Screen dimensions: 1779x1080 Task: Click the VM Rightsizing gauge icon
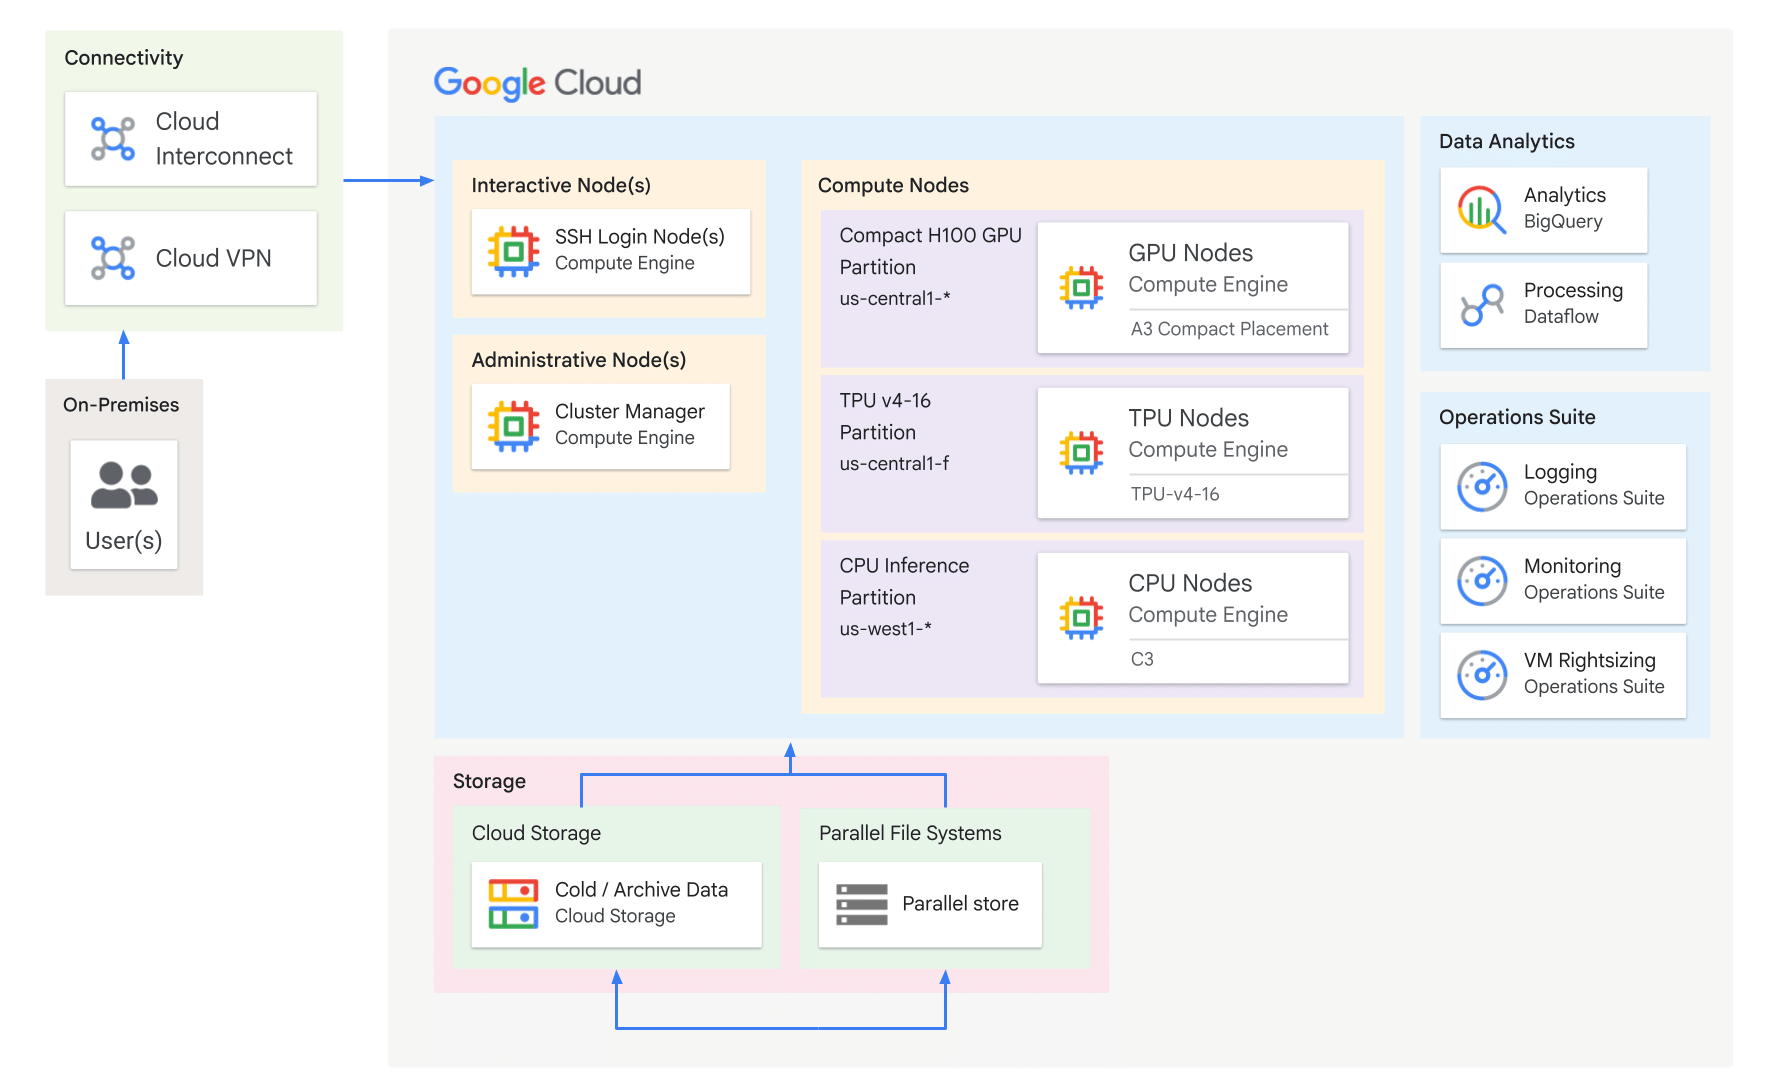click(x=1482, y=675)
